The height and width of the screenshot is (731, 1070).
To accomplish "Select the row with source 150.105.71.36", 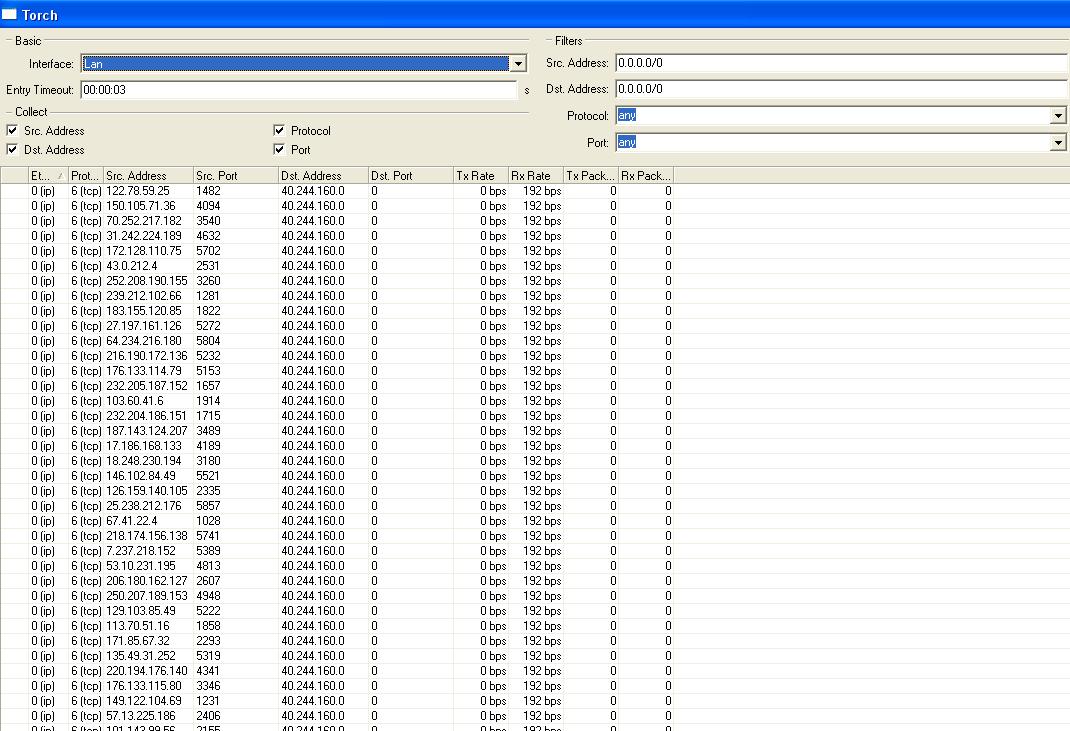I will (337, 206).
